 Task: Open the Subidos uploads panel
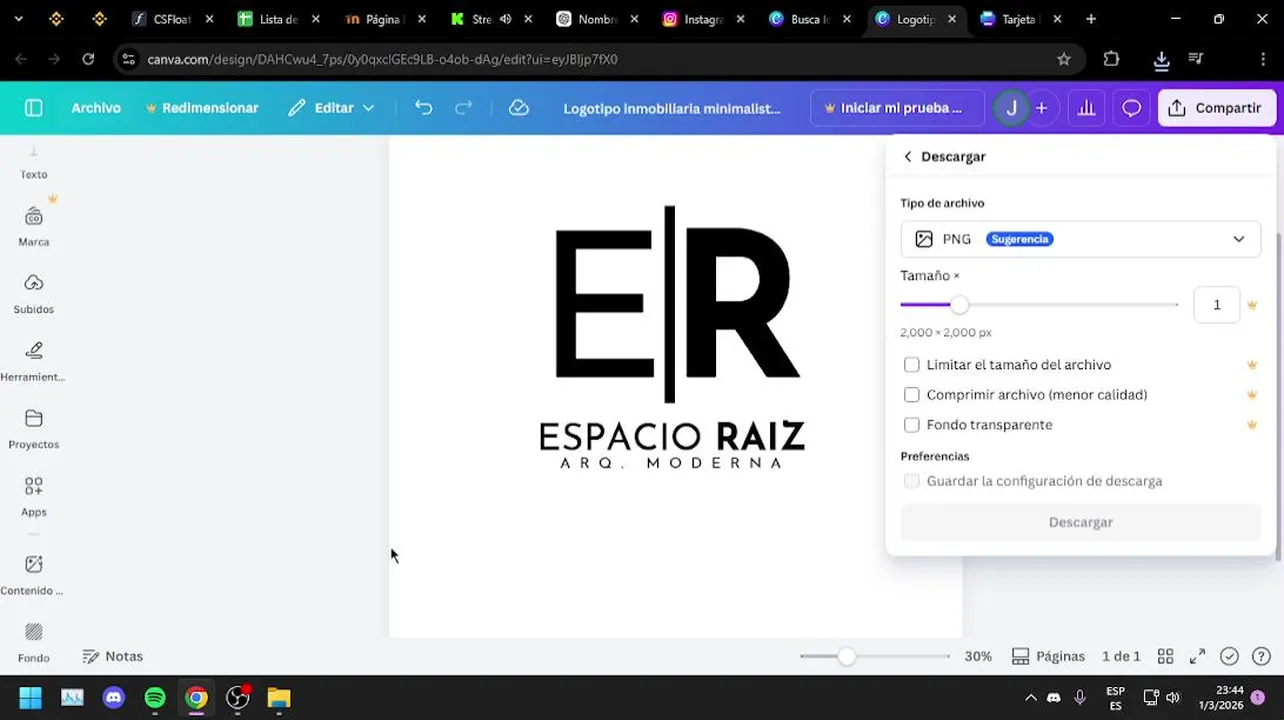(x=34, y=294)
